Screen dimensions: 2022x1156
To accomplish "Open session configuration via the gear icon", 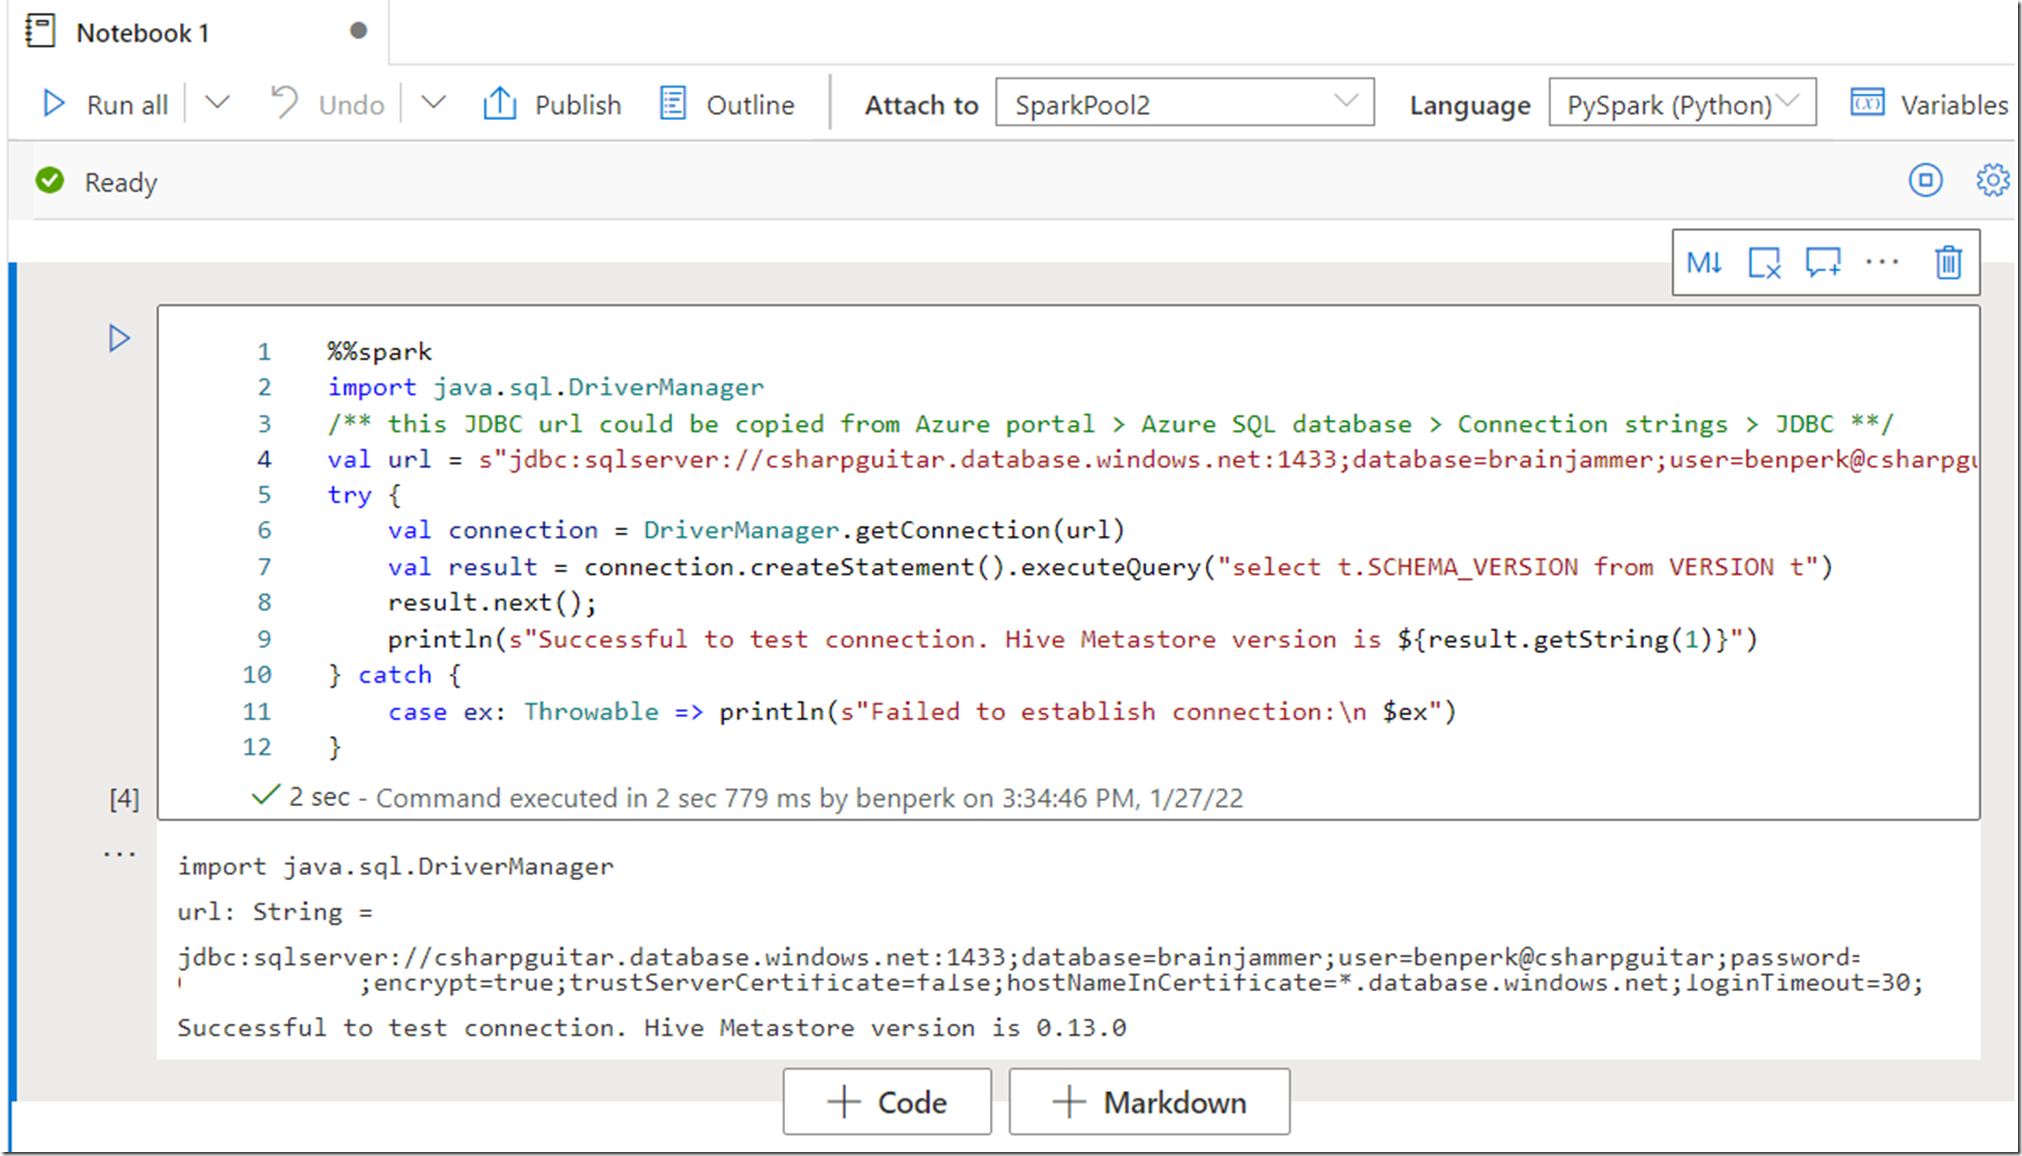I will 1992,180.
